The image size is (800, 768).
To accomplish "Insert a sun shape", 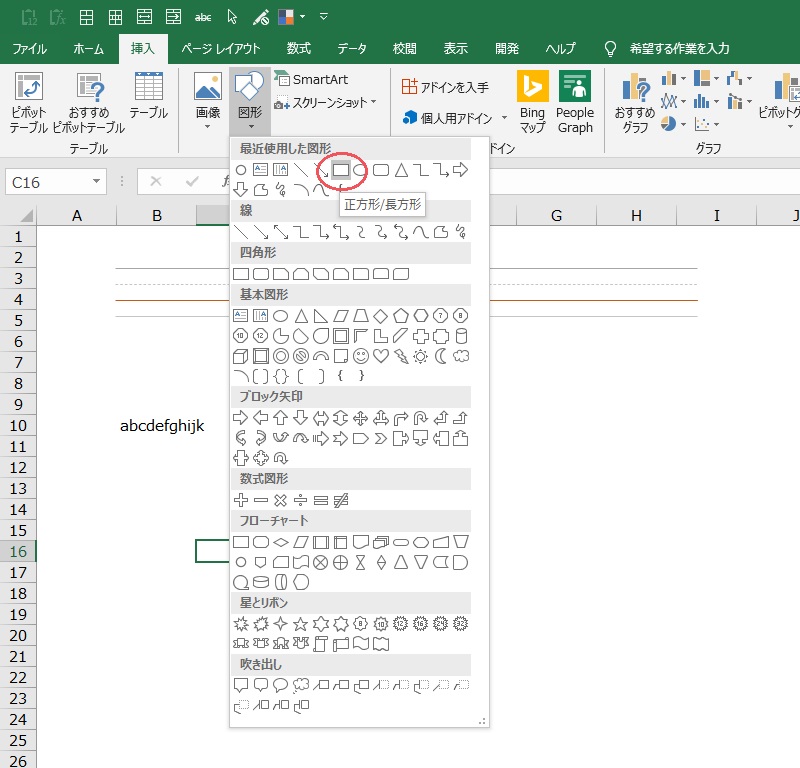I will [x=420, y=356].
